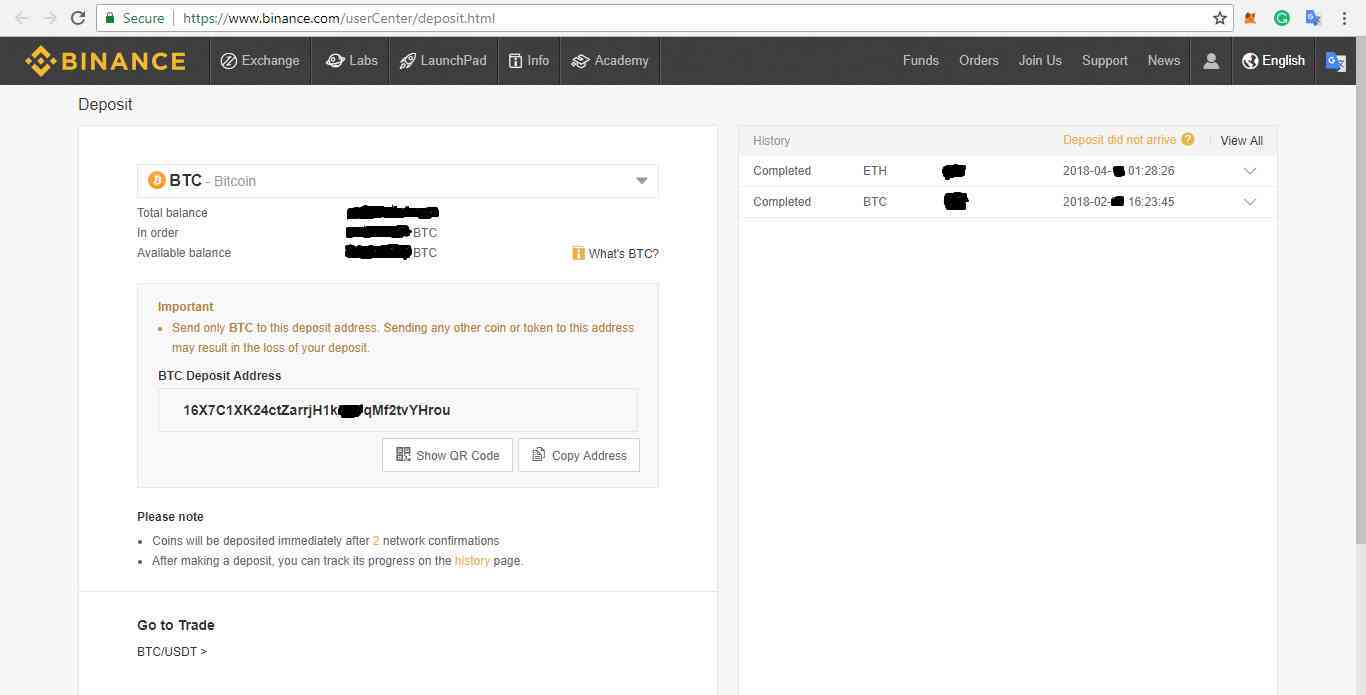Click the Go to Trade heading
Viewport: 1366px width, 695px height.
(176, 625)
